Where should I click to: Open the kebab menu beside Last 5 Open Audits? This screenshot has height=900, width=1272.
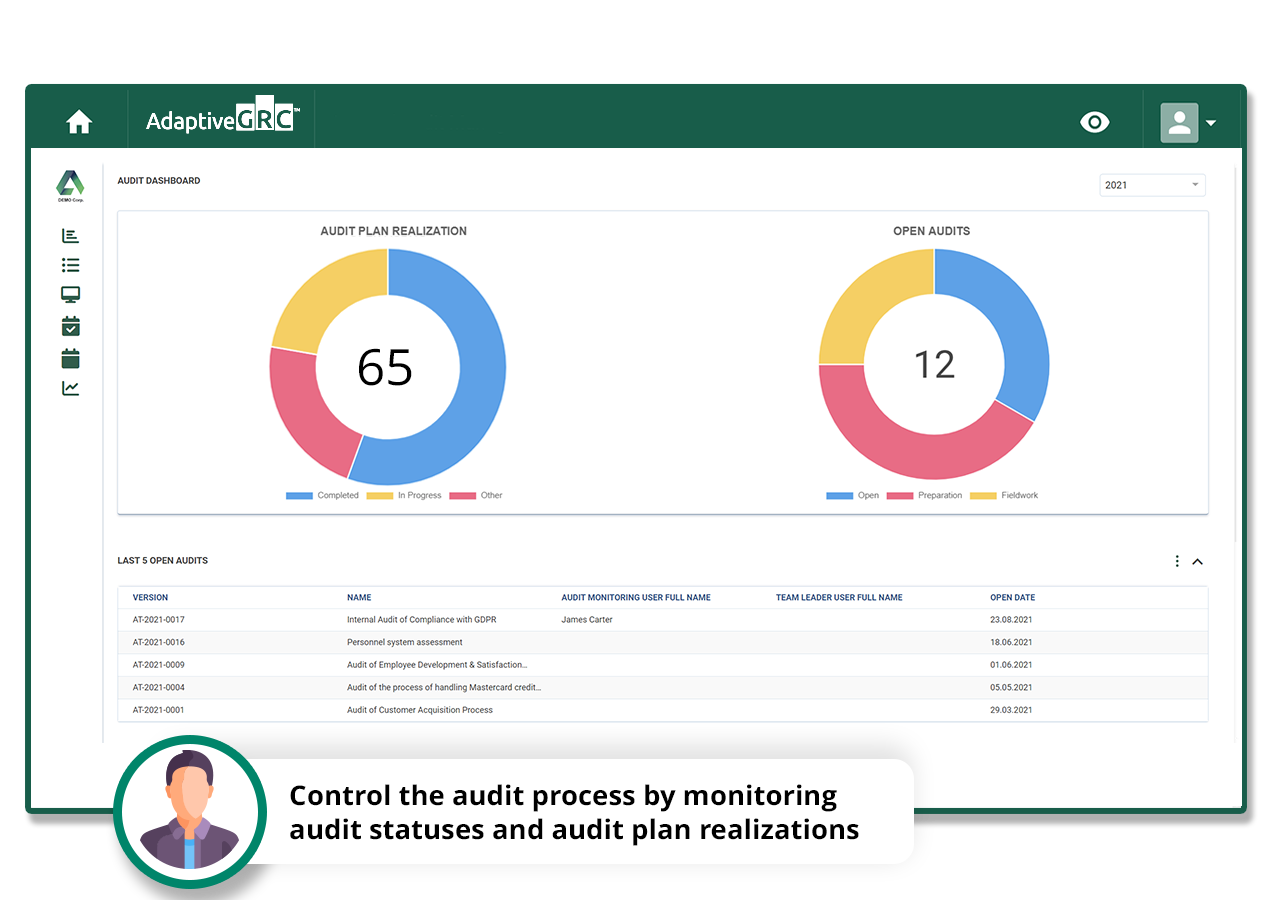[x=1177, y=561]
